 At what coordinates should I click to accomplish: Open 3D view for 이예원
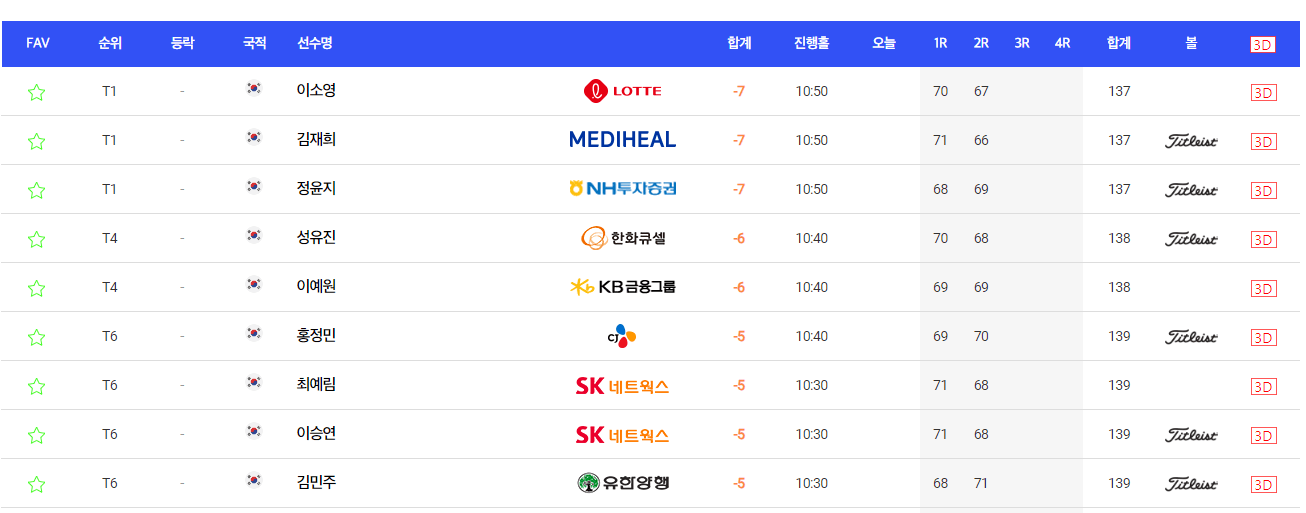tap(1264, 289)
